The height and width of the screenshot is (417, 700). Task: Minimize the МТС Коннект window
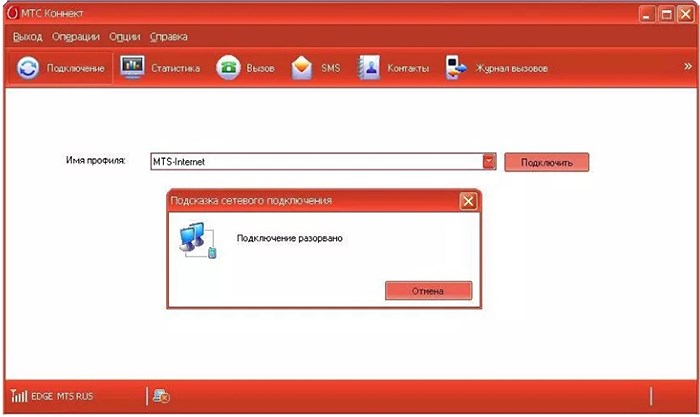click(646, 14)
